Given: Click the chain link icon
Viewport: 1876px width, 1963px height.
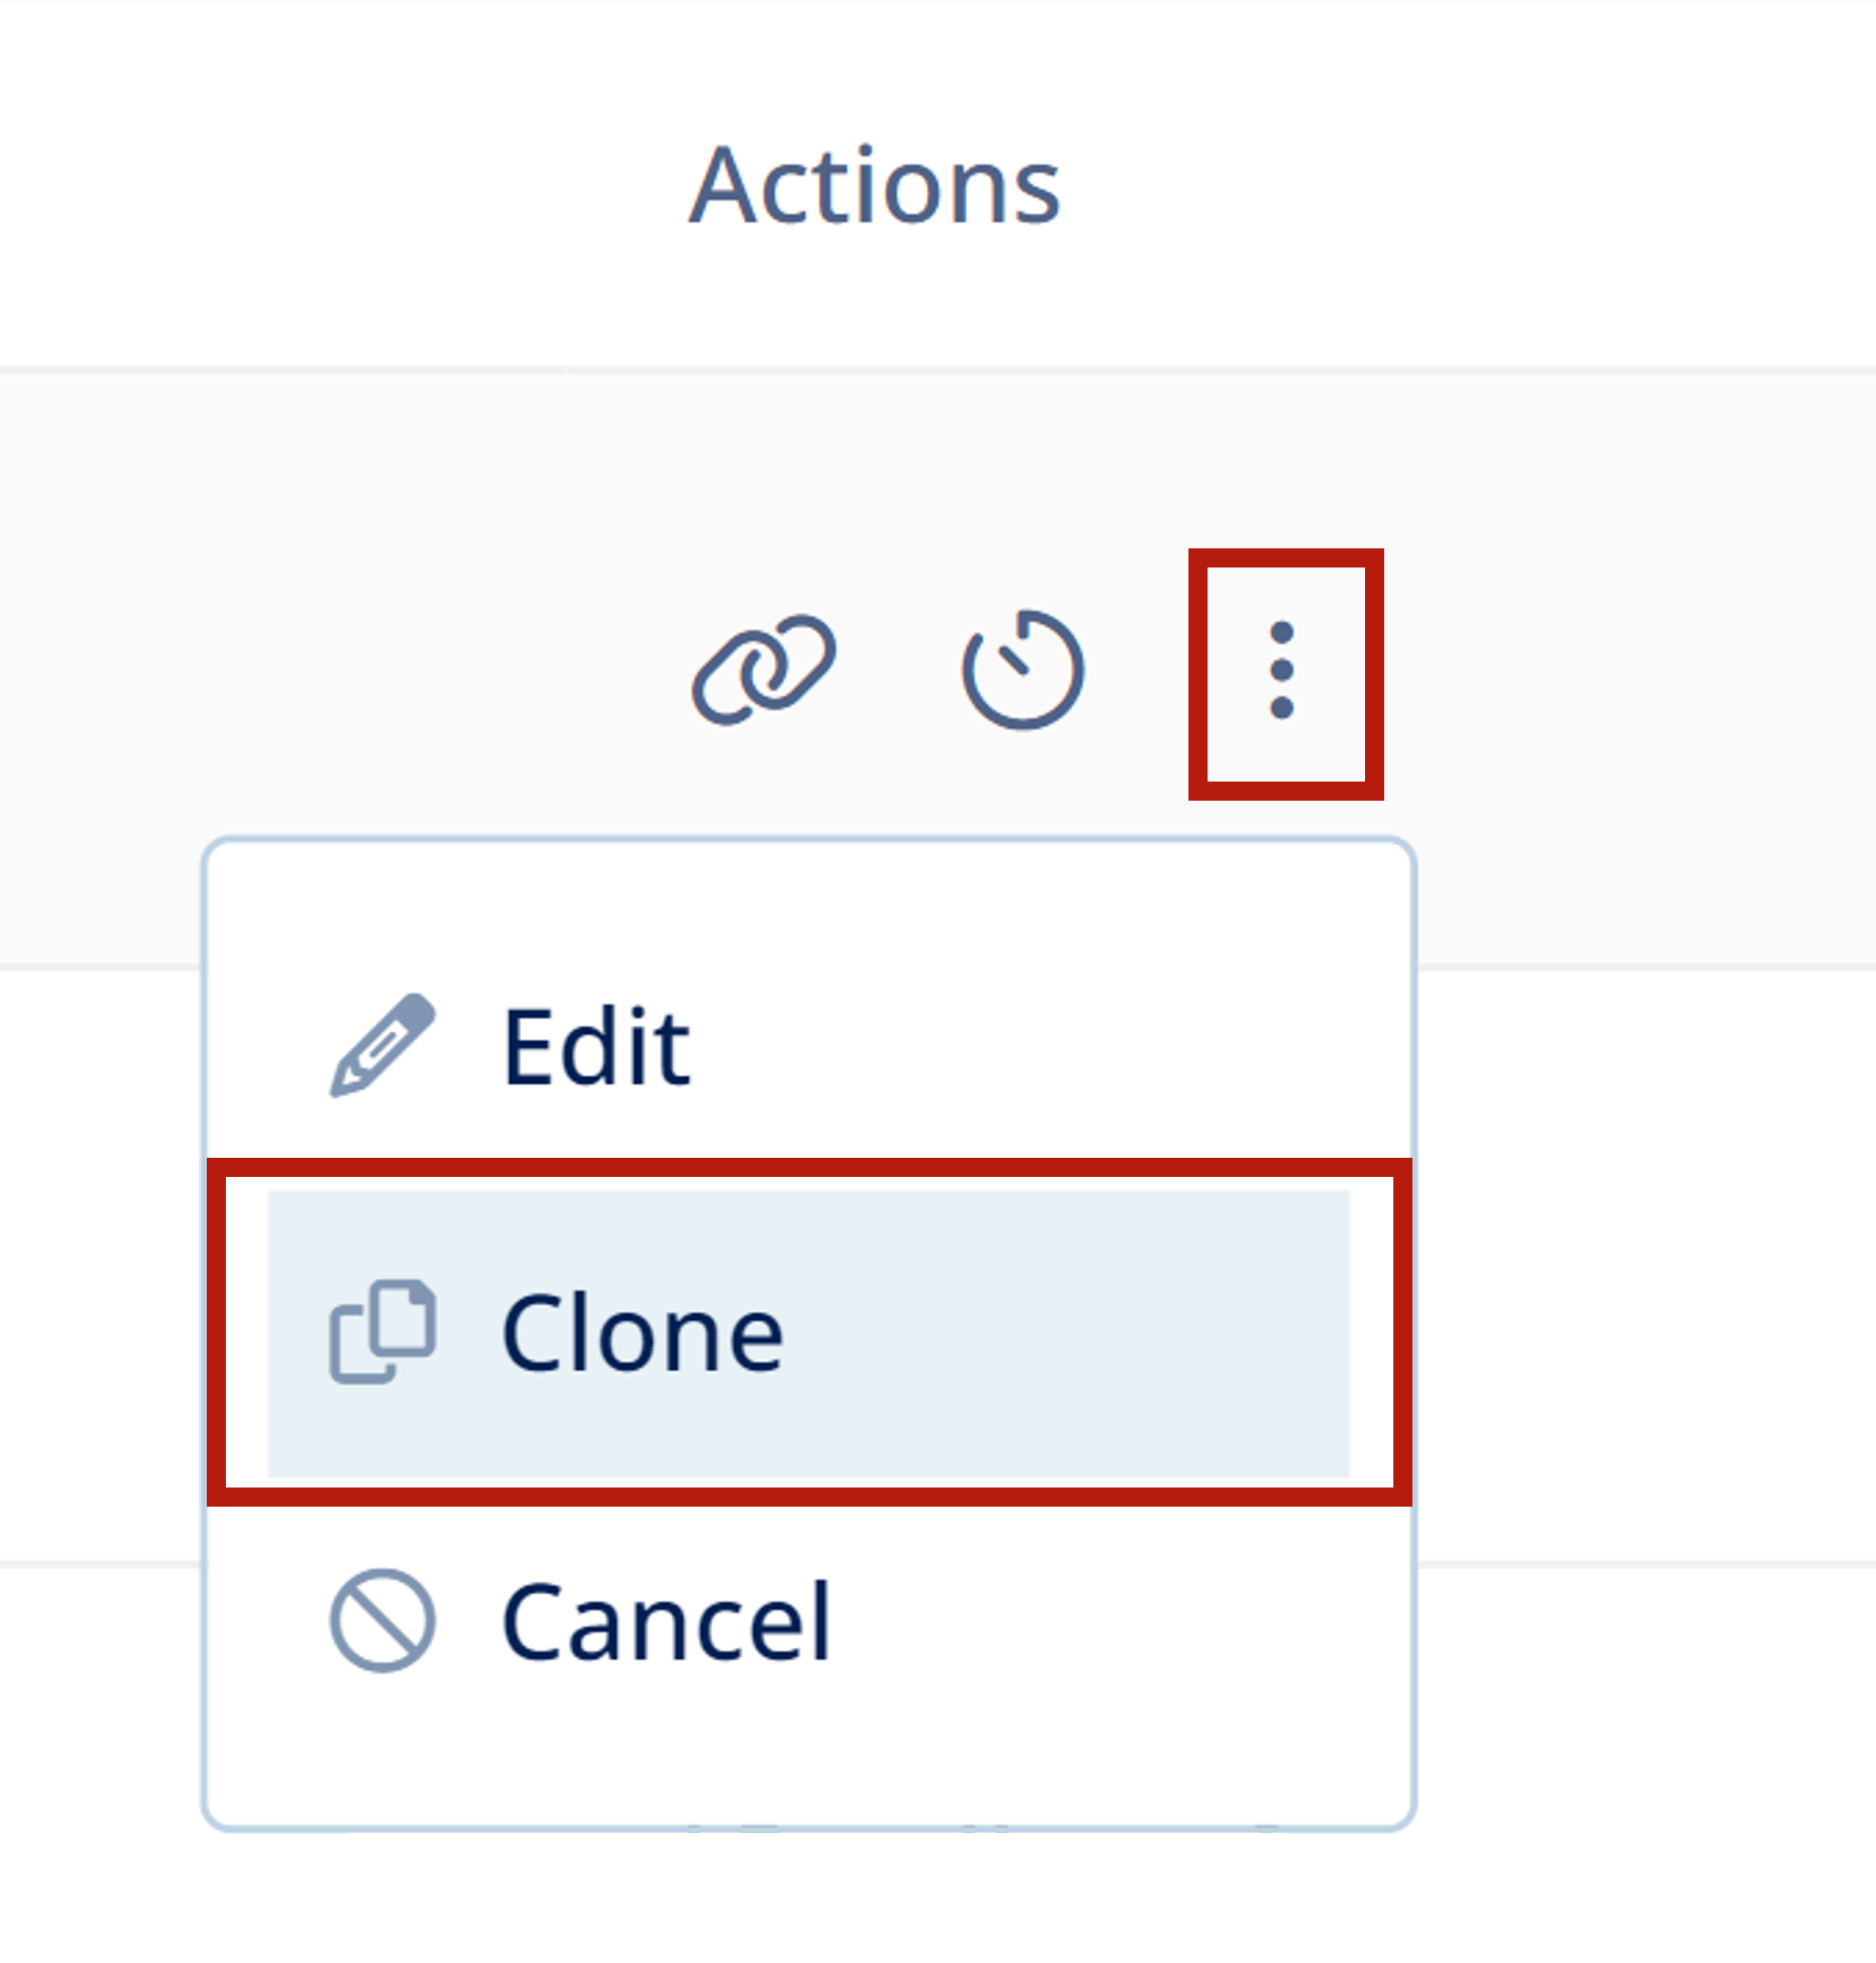Looking at the screenshot, I should [763, 669].
